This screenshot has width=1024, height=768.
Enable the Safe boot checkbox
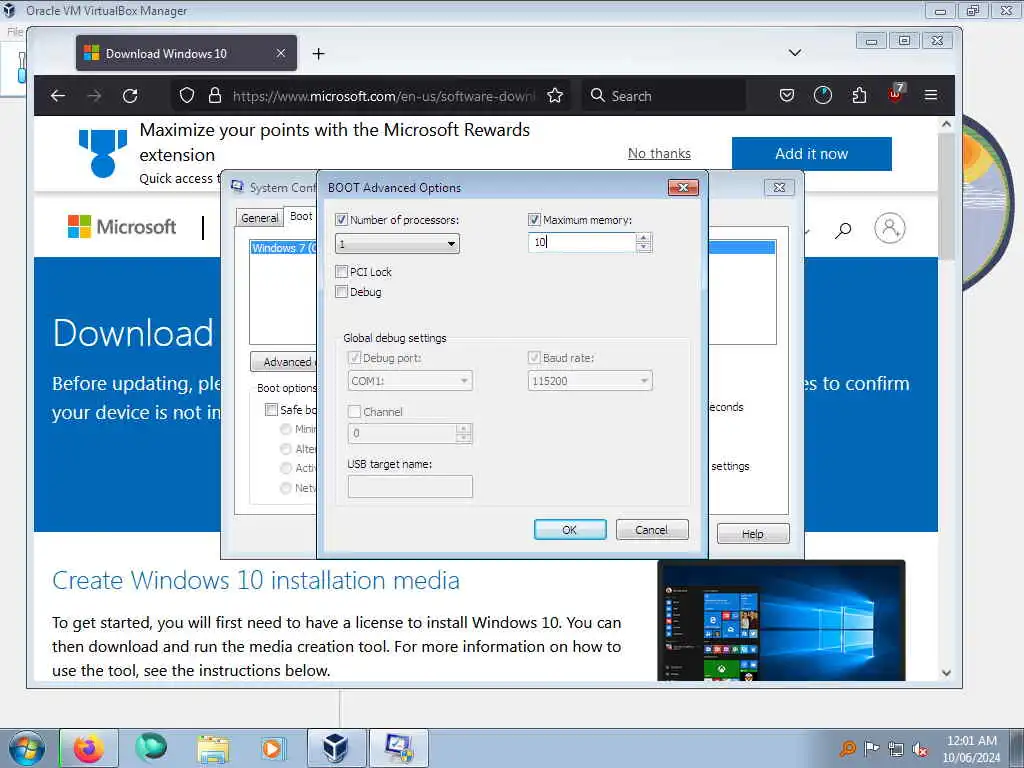click(271, 409)
